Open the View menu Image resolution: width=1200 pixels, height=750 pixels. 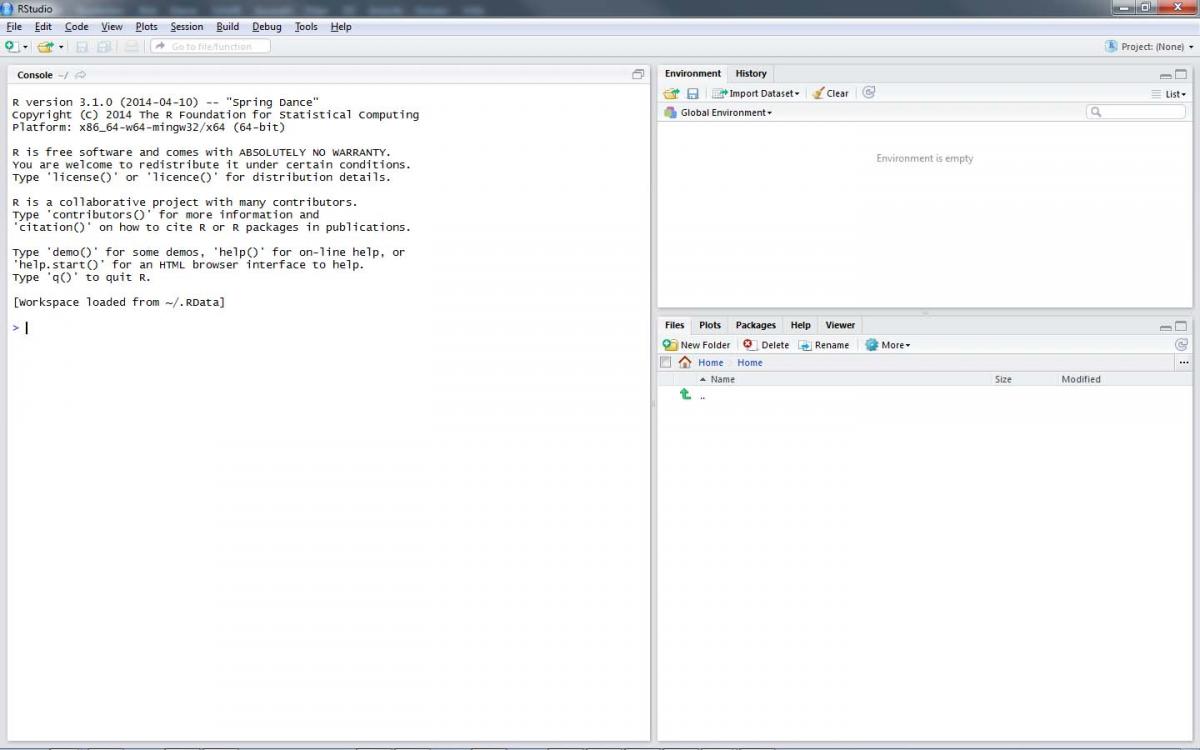[112, 27]
